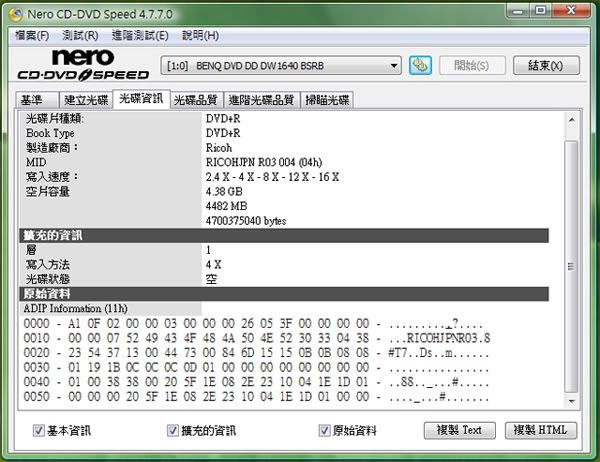
Task: Click the 複製 Text button
Action: [x=460, y=430]
